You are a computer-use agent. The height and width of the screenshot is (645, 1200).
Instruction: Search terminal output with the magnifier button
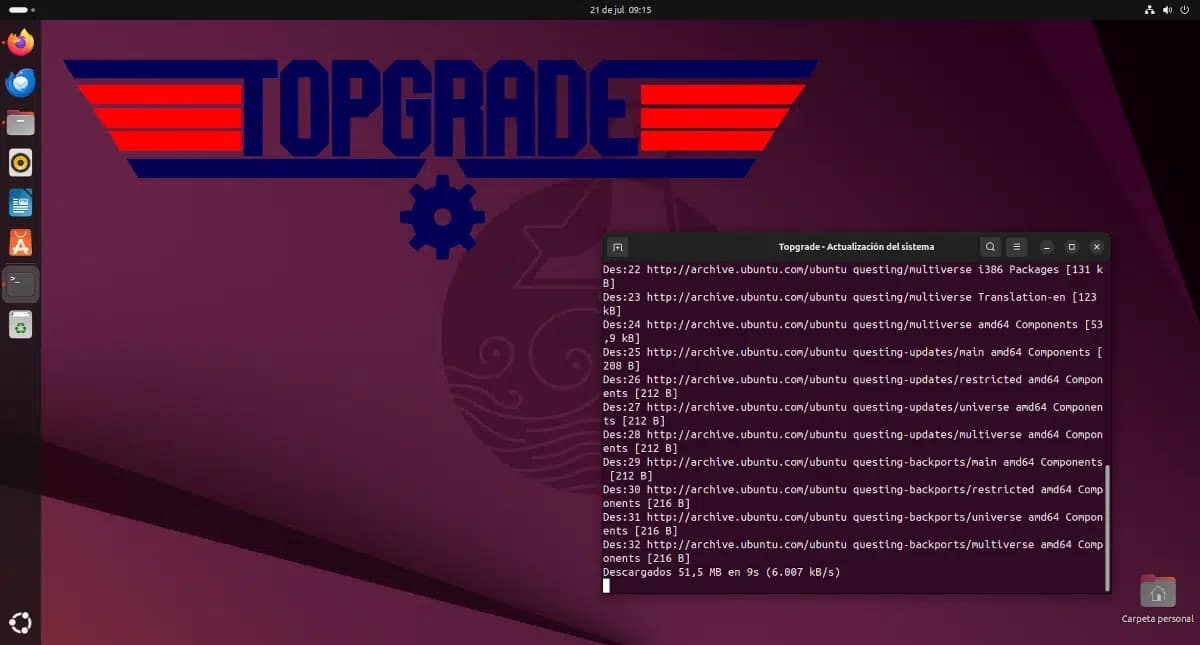point(990,247)
